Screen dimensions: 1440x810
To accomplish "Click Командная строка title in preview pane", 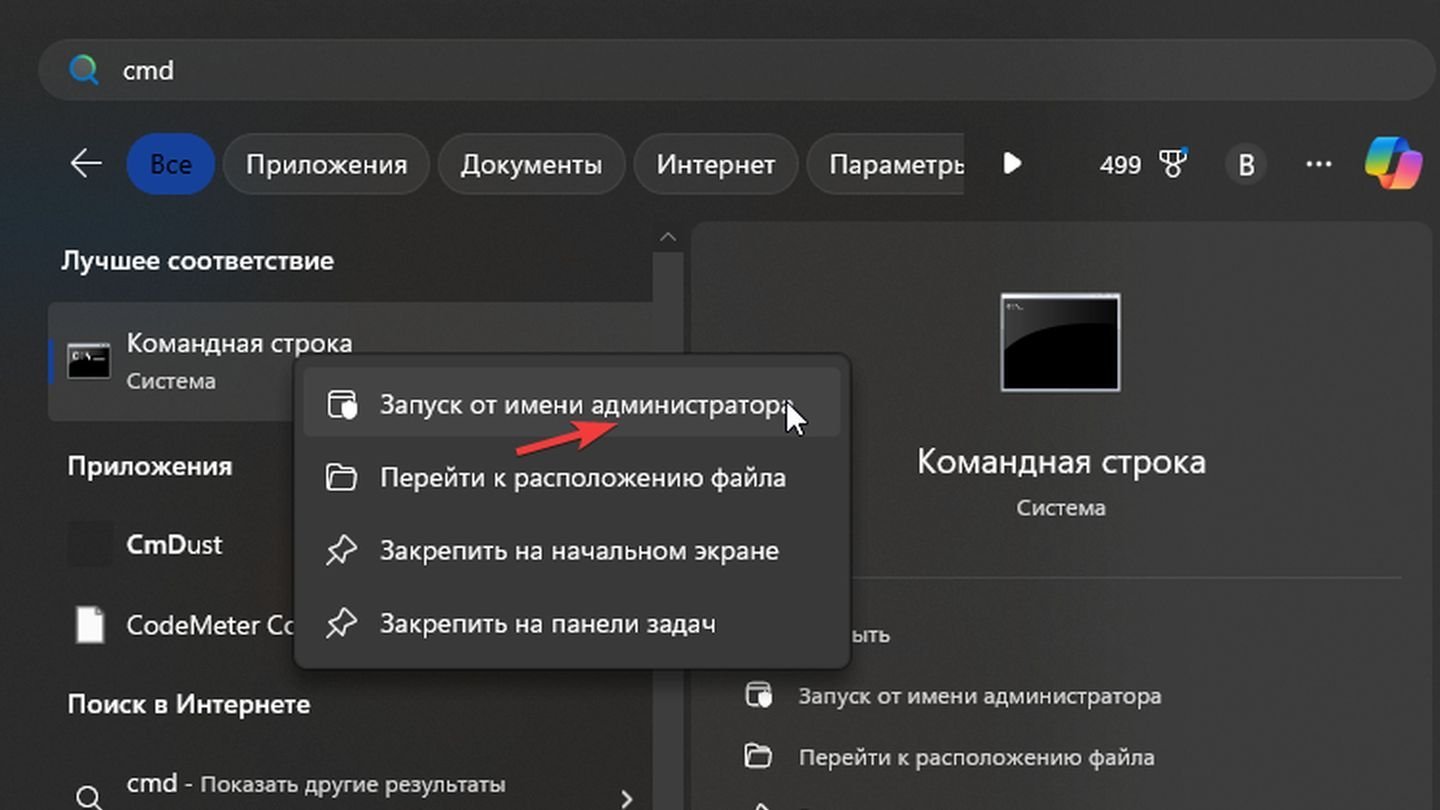I will [1061, 462].
